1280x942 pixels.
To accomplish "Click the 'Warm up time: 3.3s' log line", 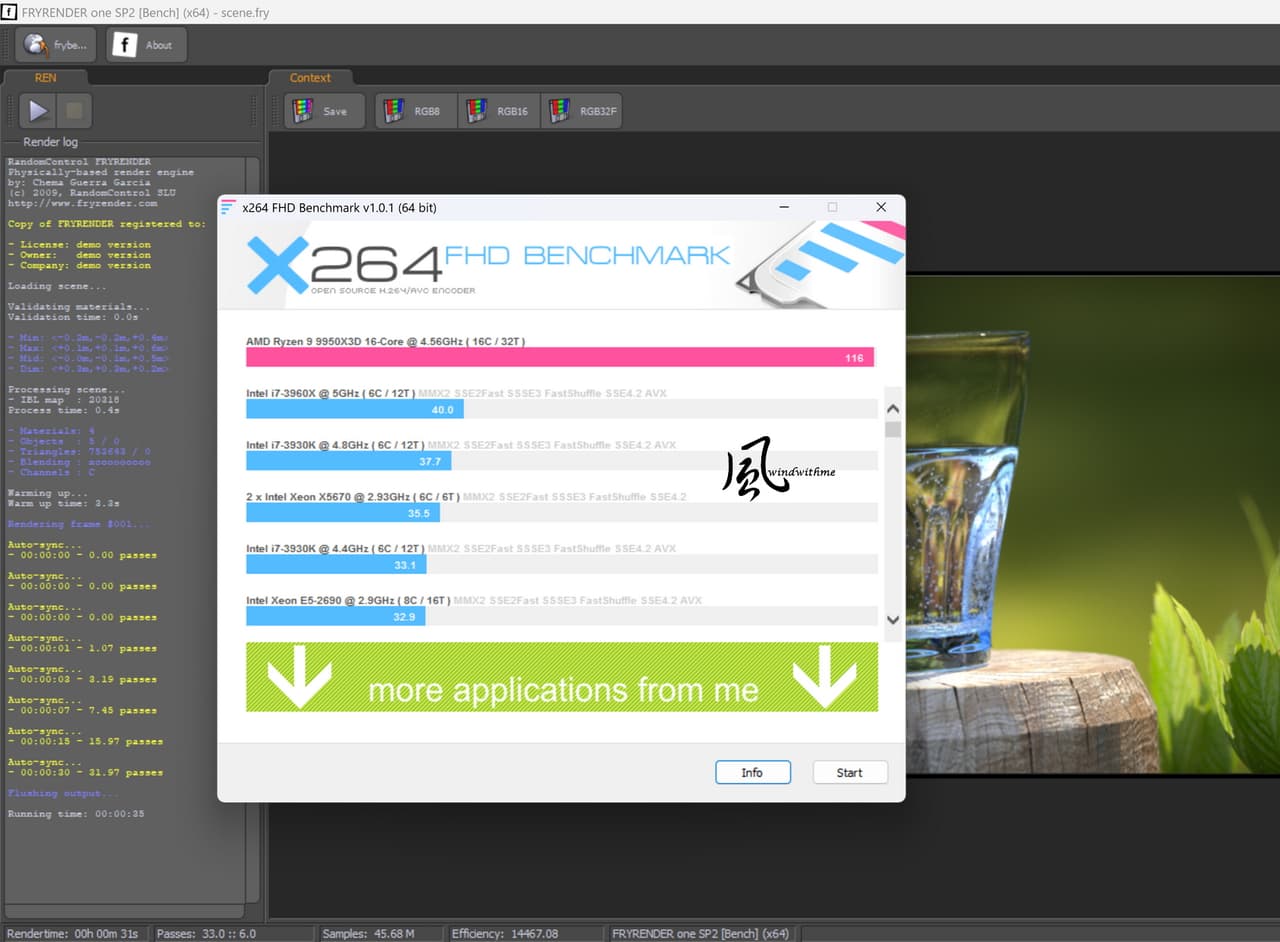I will pyautogui.click(x=64, y=503).
